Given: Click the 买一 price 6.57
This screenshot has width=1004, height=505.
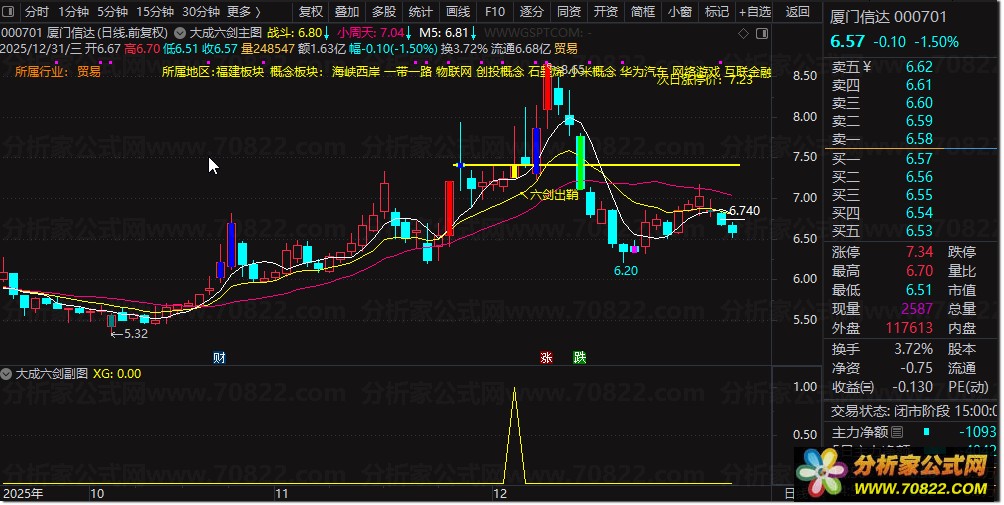Looking at the screenshot, I should tap(919, 159).
